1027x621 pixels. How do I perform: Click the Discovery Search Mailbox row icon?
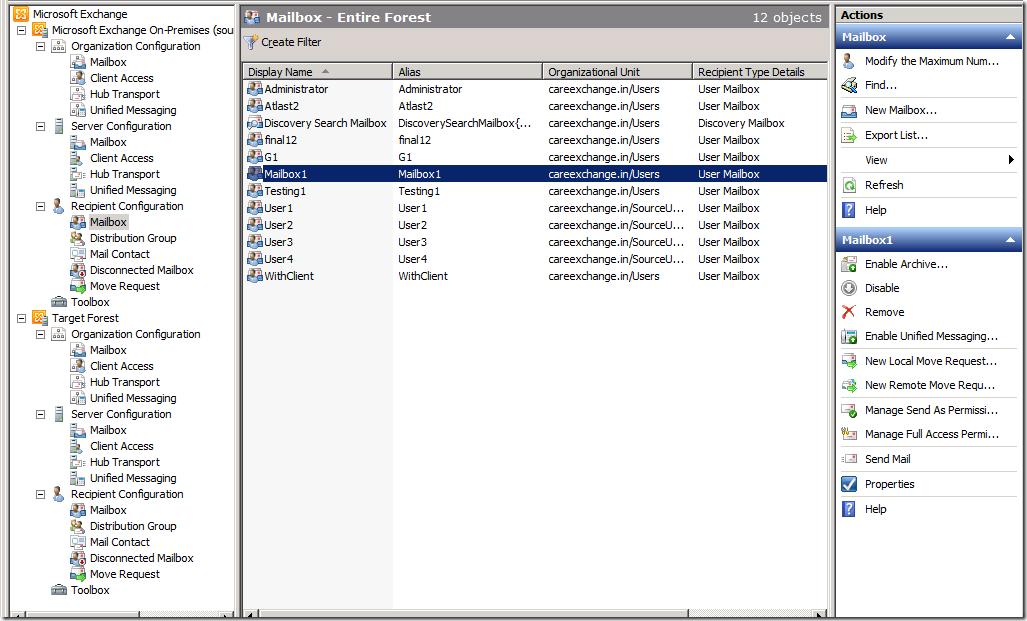255,122
